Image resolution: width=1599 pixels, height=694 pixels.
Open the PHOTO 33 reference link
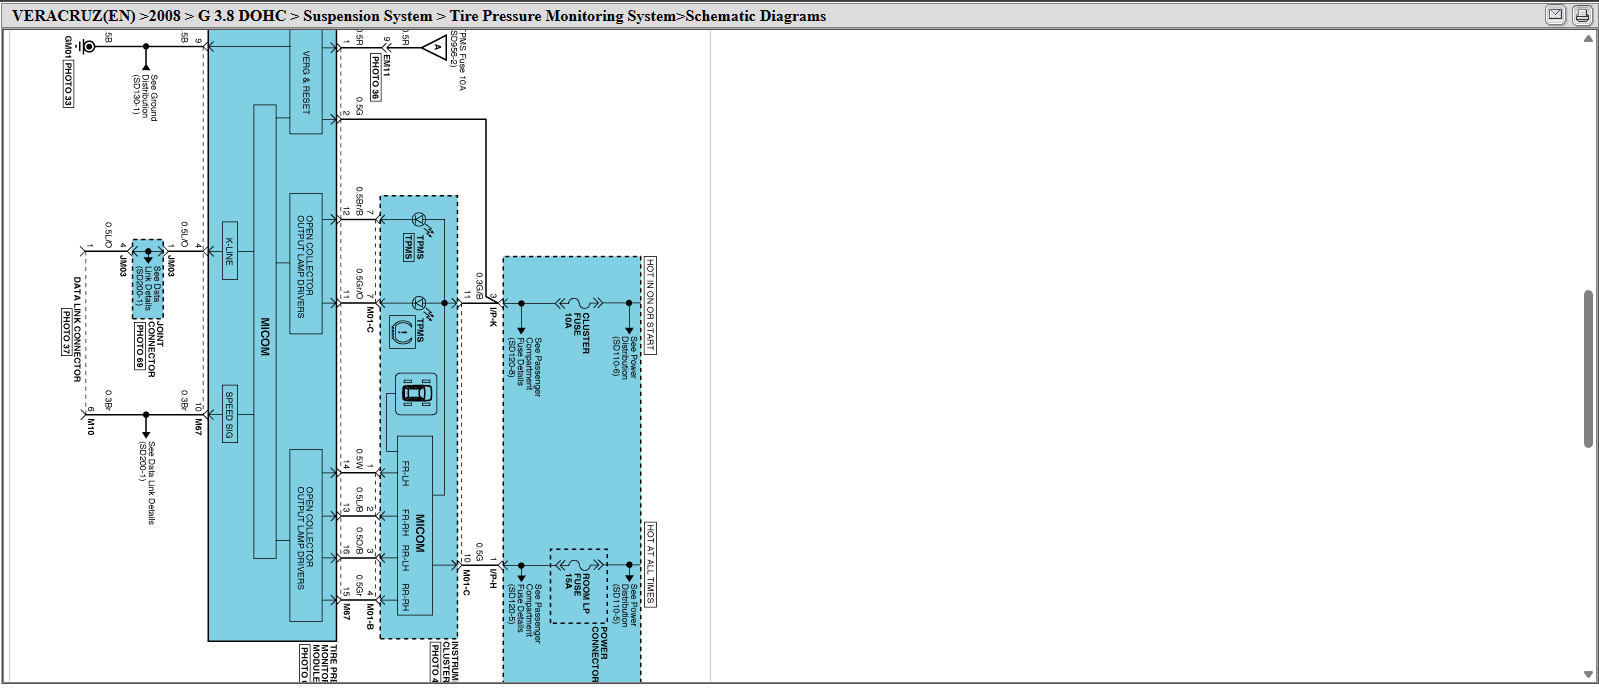tap(68, 84)
